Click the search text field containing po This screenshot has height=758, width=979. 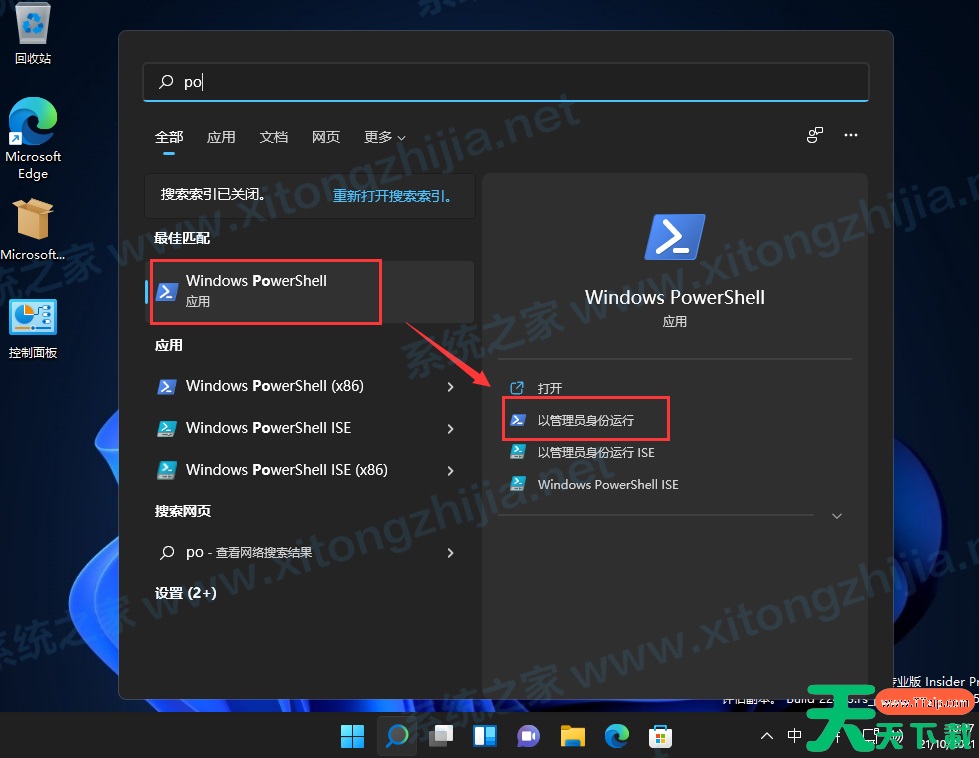506,82
